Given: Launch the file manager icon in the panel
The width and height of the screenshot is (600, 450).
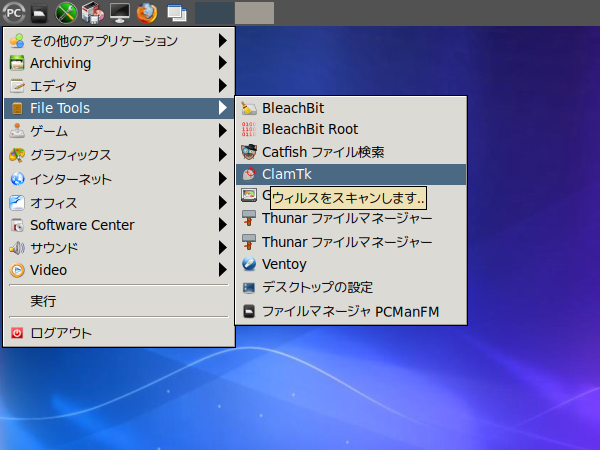Looking at the screenshot, I should [39, 13].
